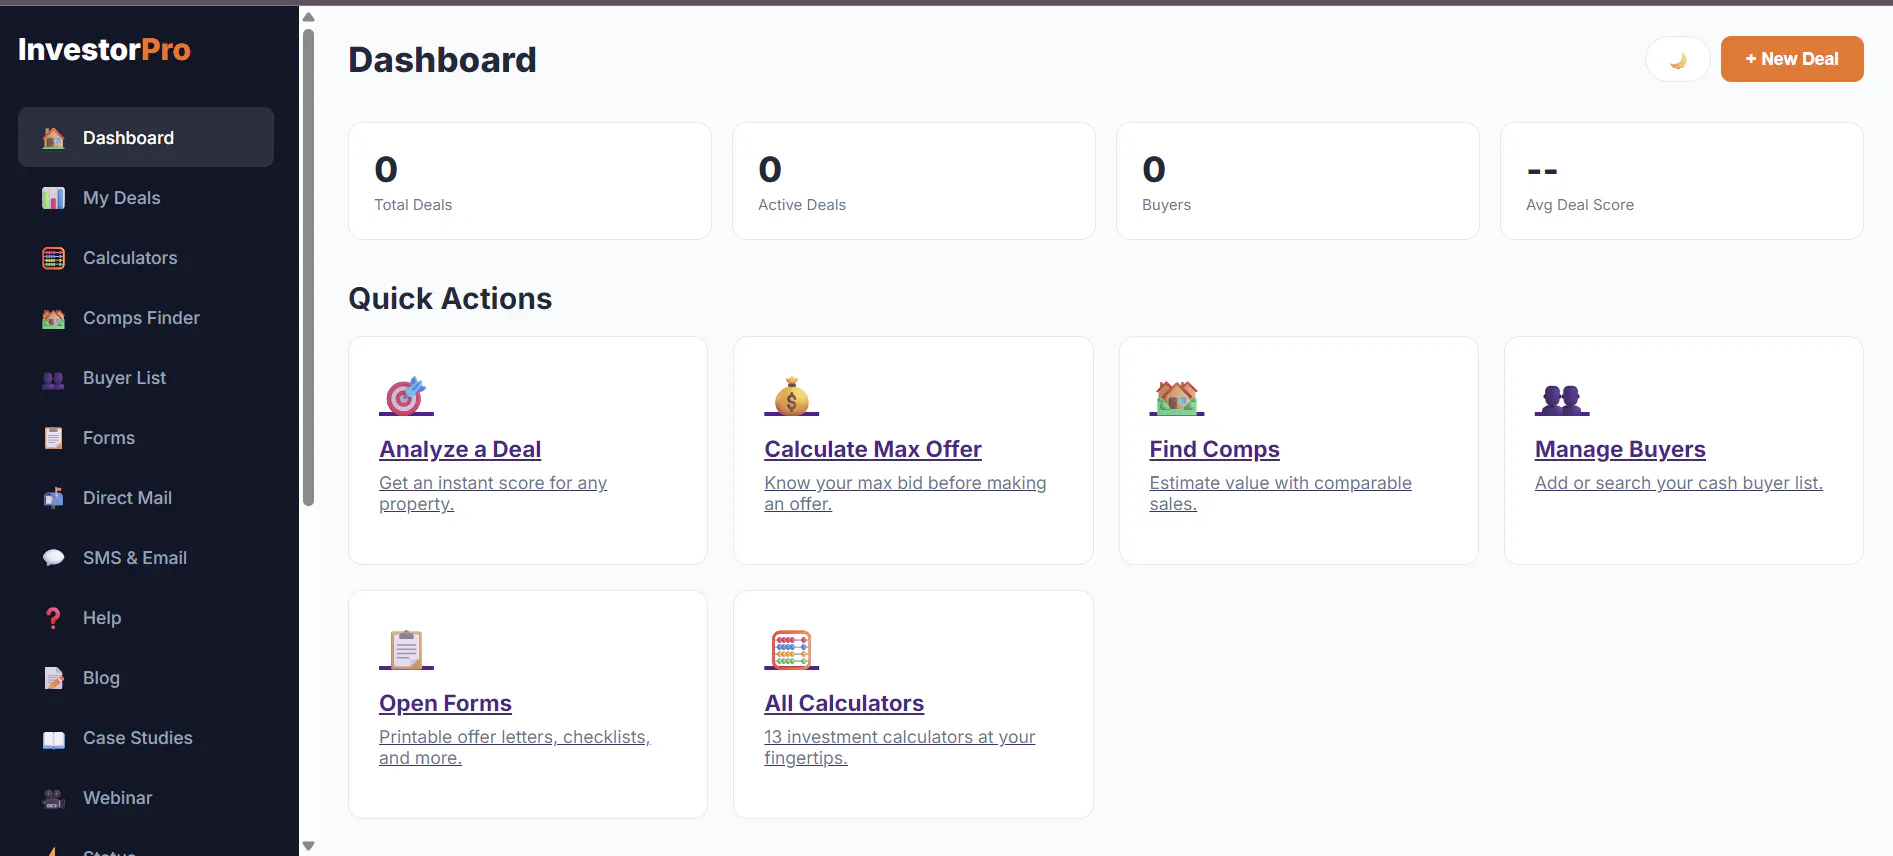Click the sidebar scrollbar up arrow
1893x856 pixels.
[309, 17]
